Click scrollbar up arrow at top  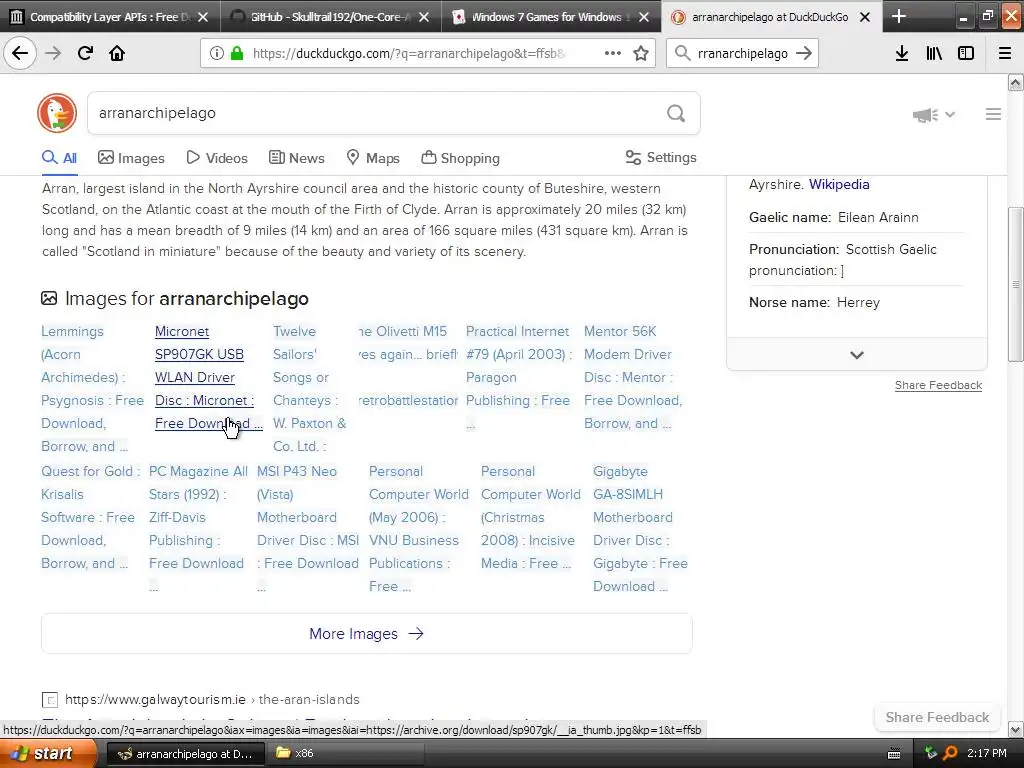click(1015, 82)
